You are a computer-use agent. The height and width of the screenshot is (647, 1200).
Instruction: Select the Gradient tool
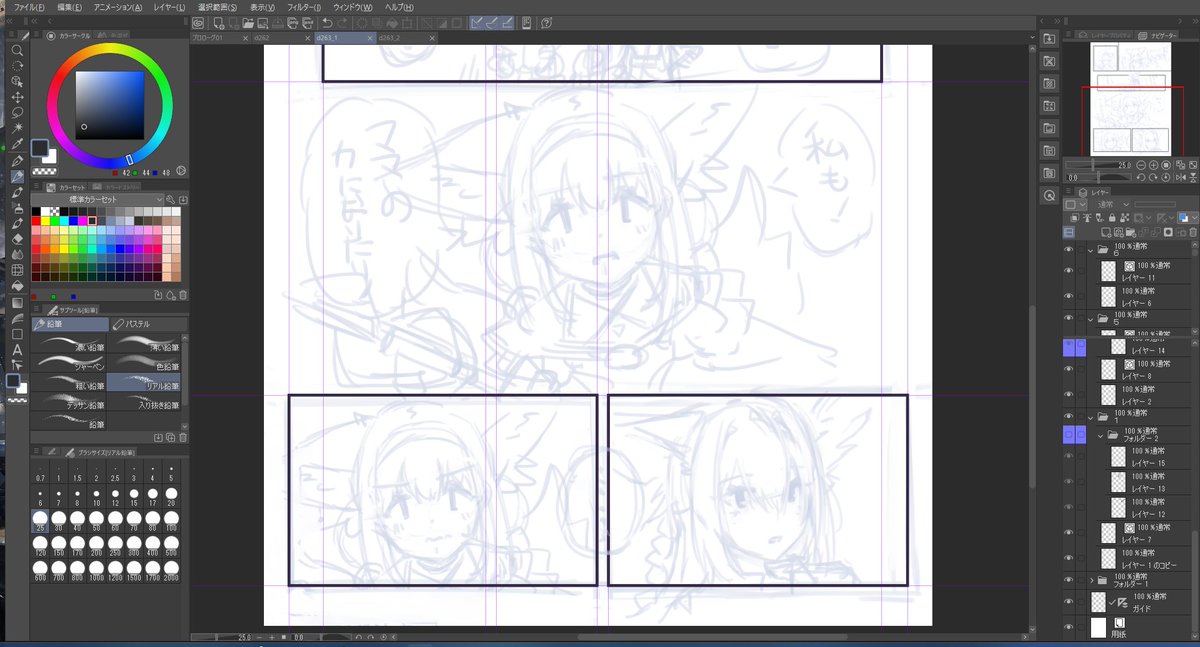tap(17, 302)
